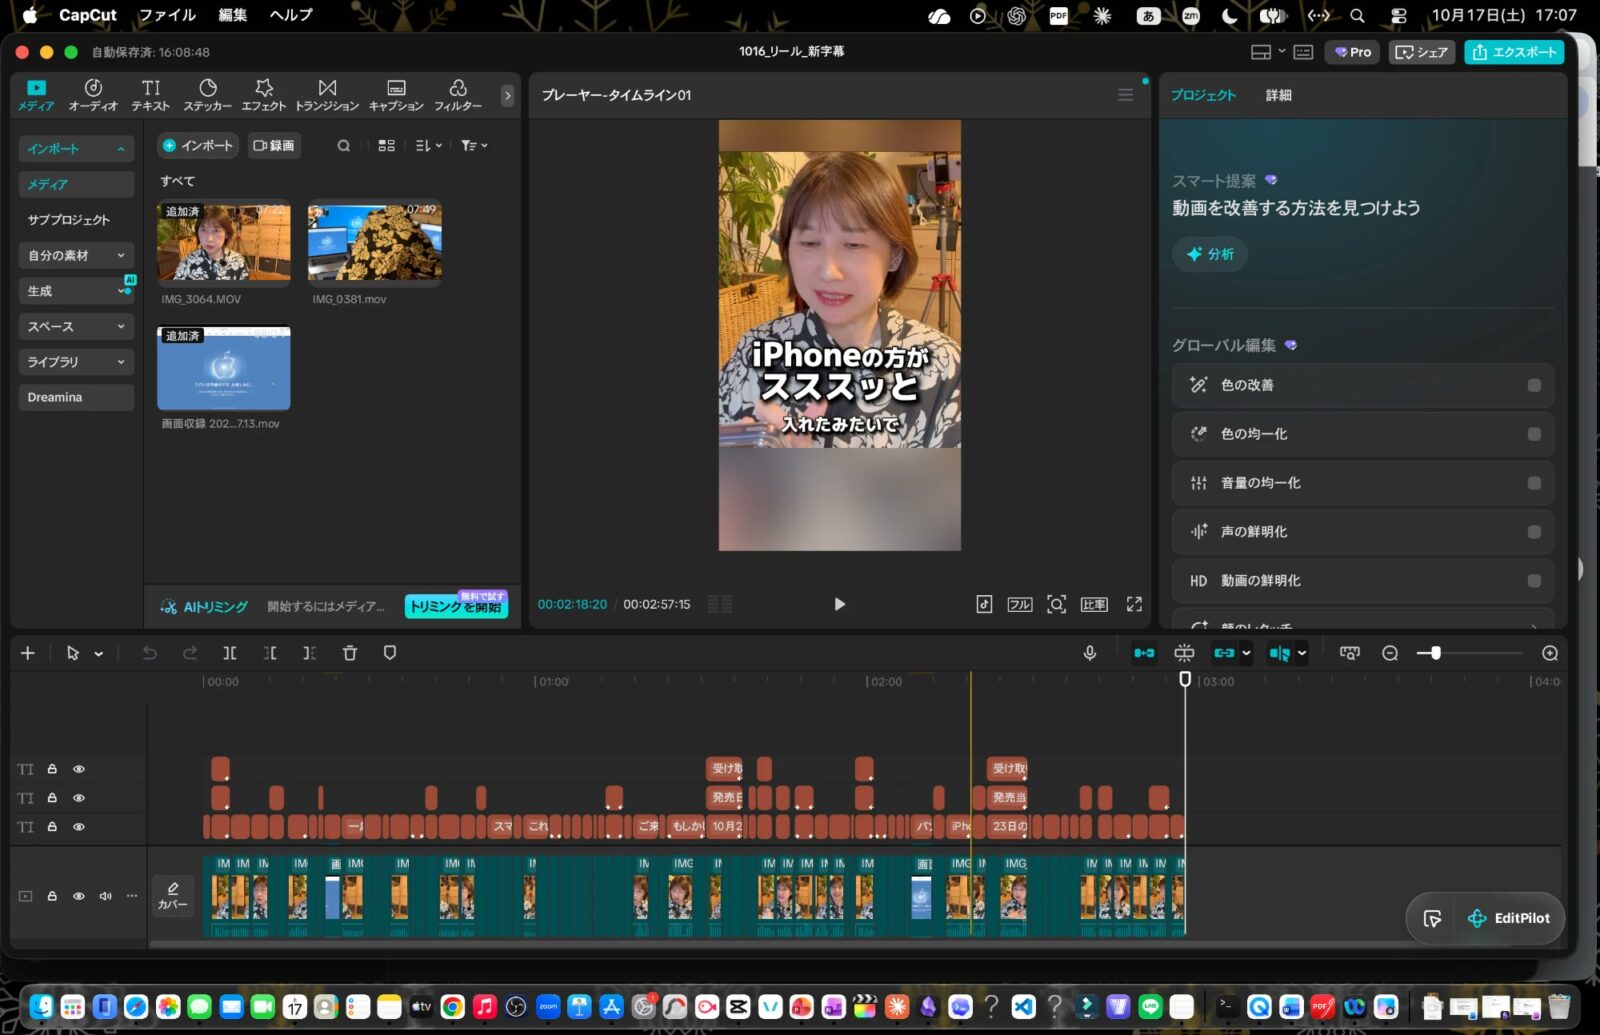Mute the main video track audio
Image resolution: width=1600 pixels, height=1035 pixels.
105,896
